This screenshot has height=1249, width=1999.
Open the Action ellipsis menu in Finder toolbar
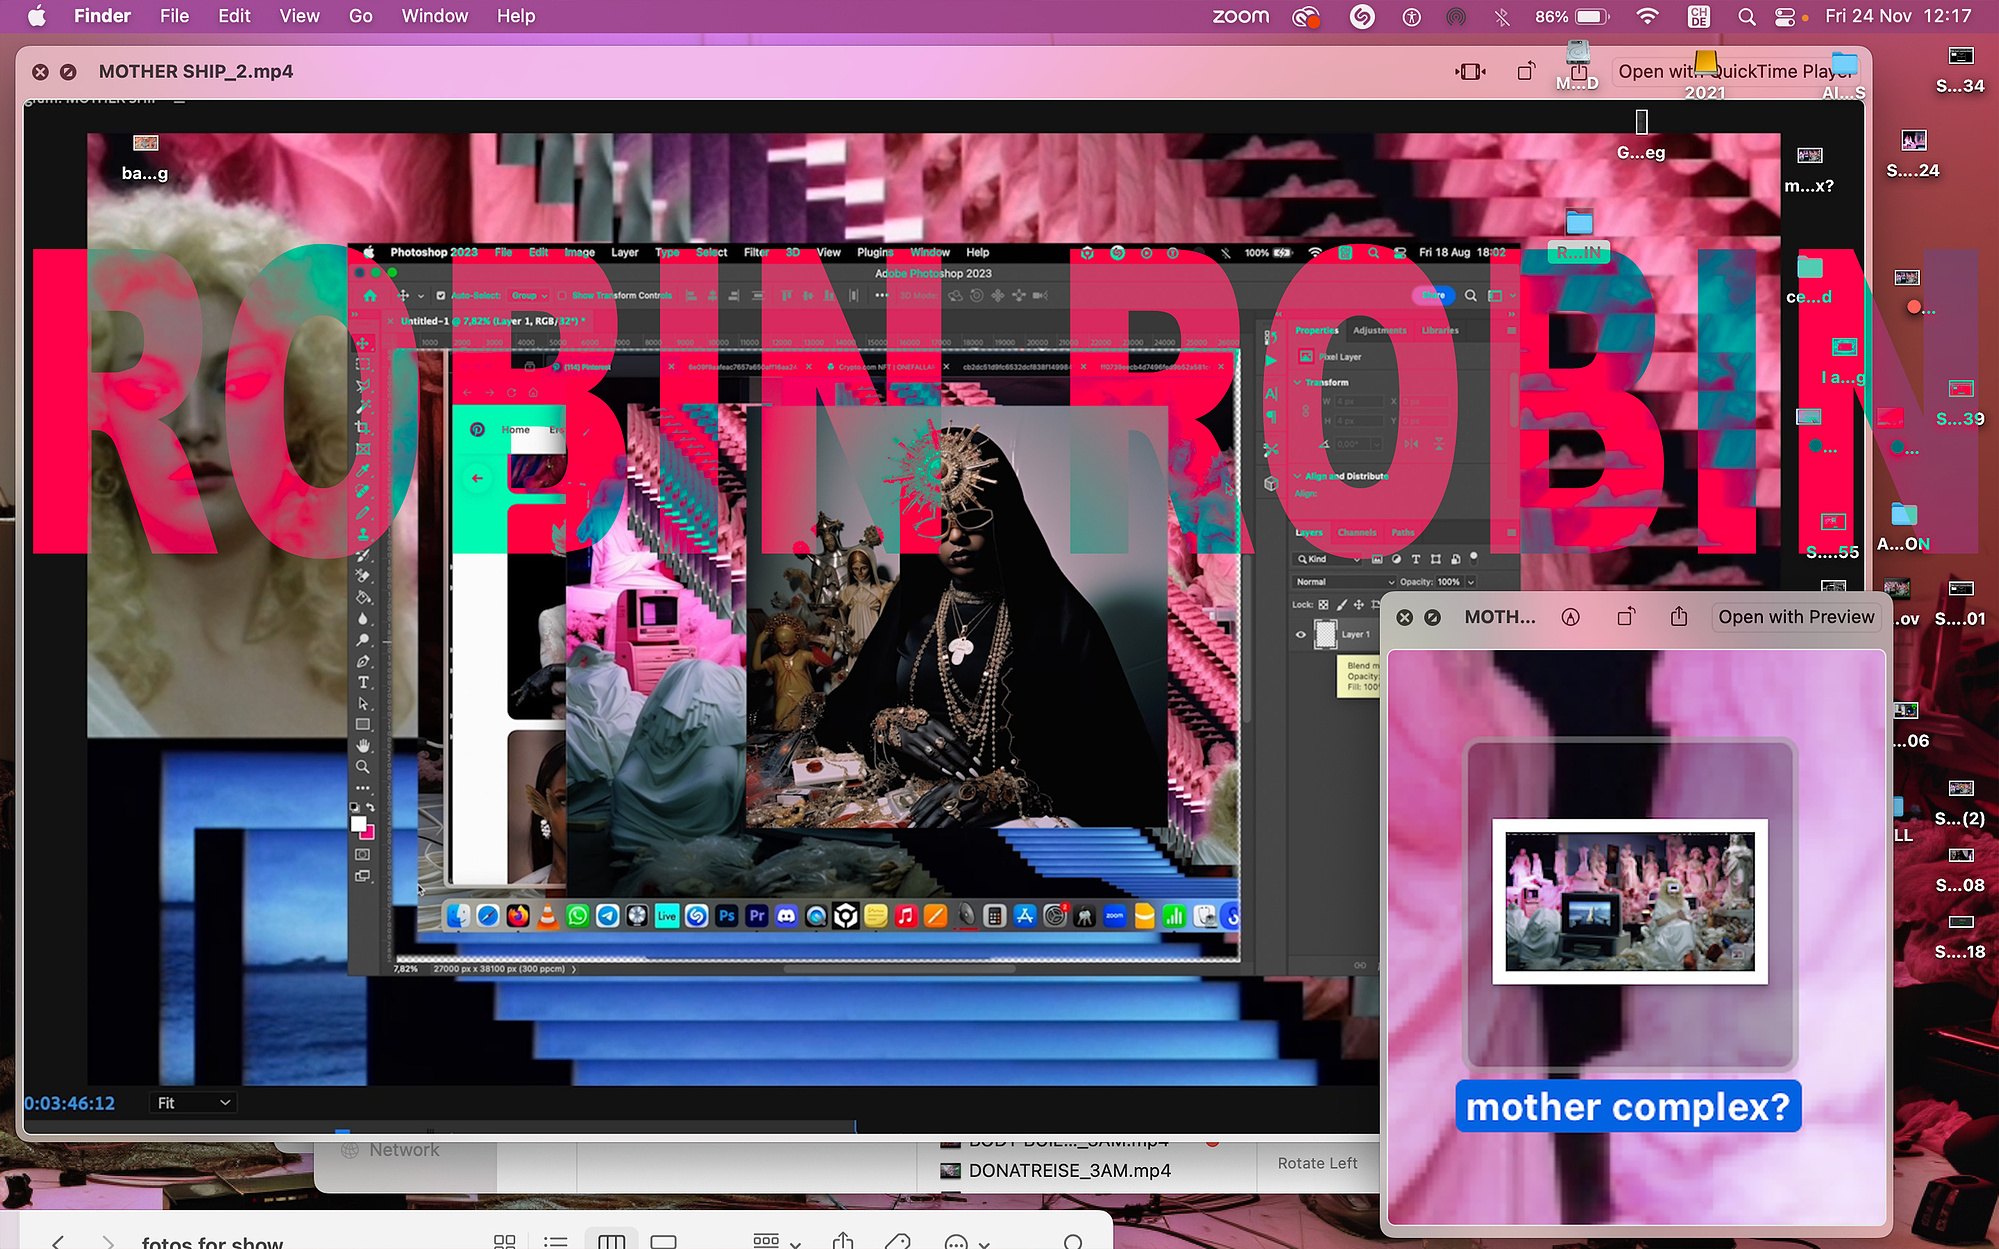(x=967, y=1242)
